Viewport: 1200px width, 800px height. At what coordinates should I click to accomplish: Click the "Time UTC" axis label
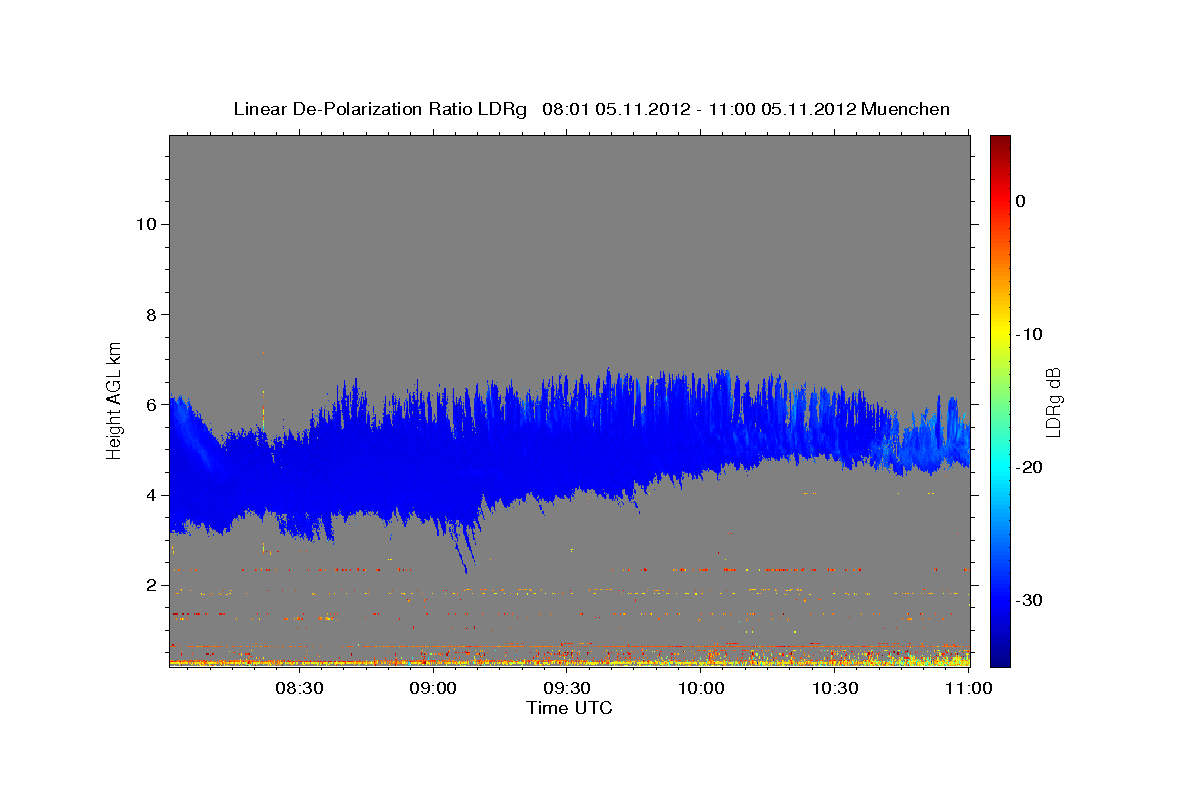pyautogui.click(x=570, y=708)
